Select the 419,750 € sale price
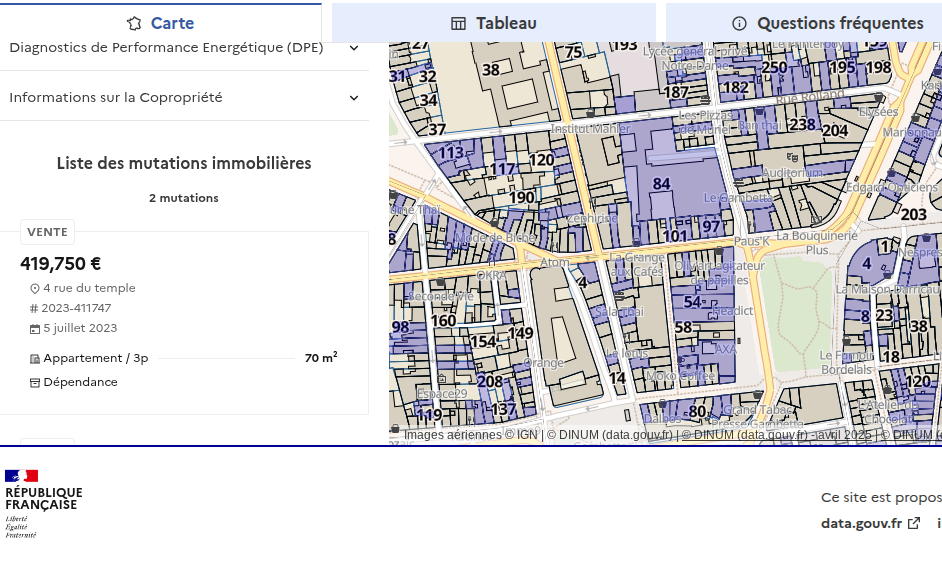942x574 pixels. tap(61, 264)
